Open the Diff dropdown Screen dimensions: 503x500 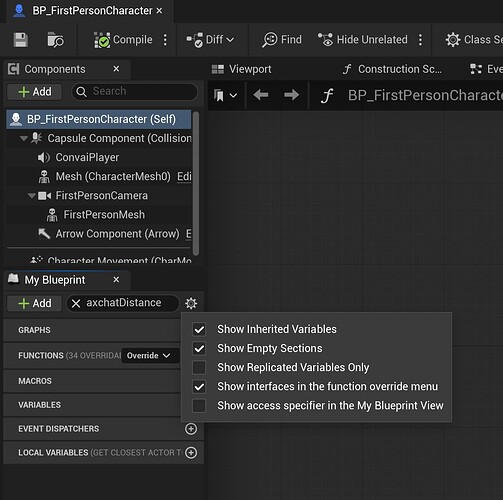210,40
